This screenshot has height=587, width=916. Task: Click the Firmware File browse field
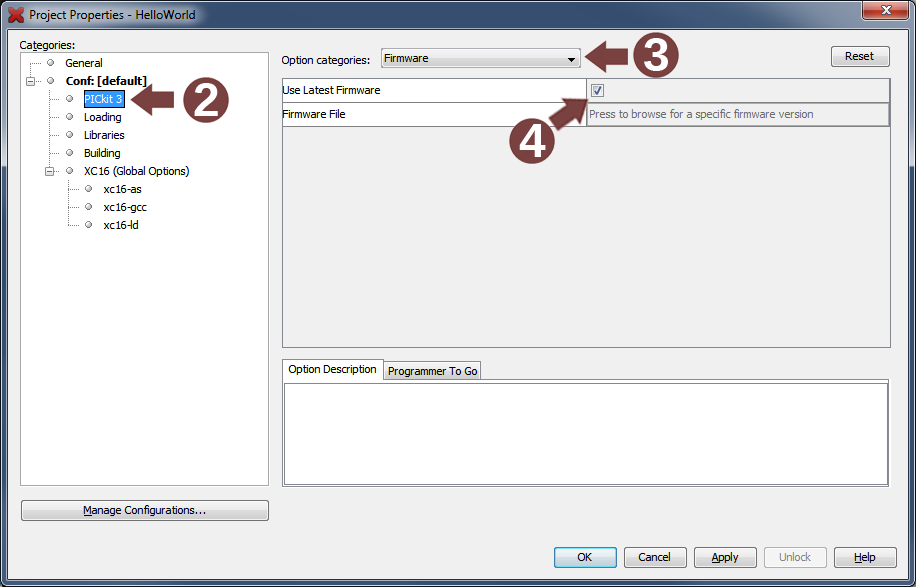coord(737,114)
